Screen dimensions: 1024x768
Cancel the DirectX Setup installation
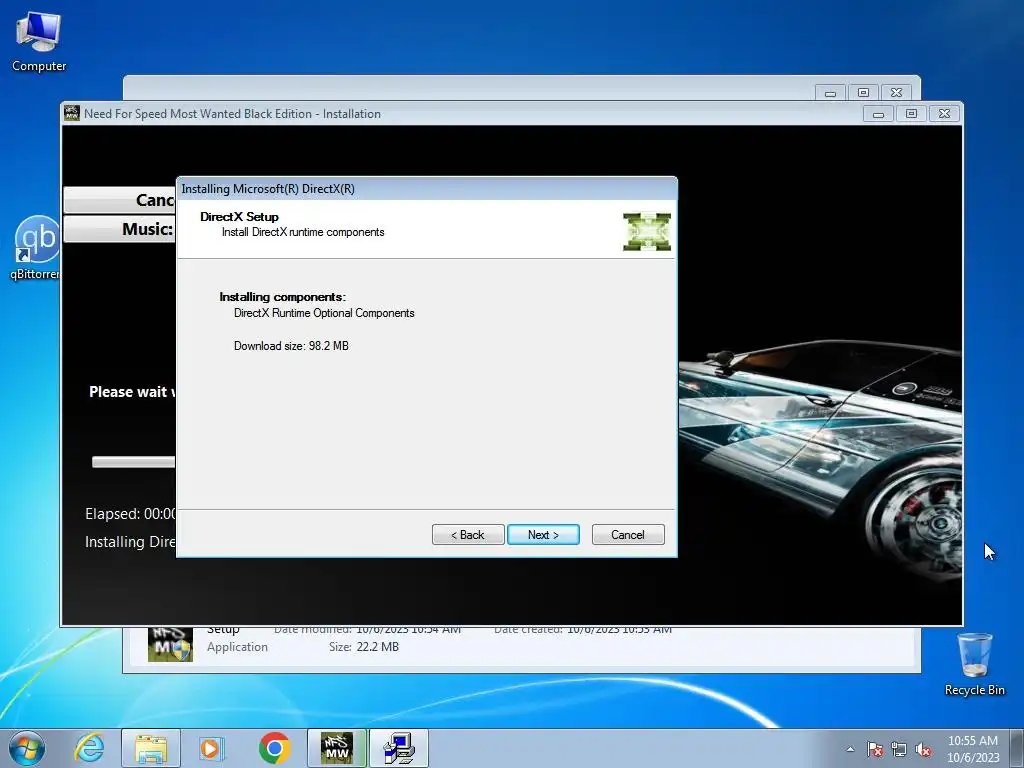click(x=628, y=534)
